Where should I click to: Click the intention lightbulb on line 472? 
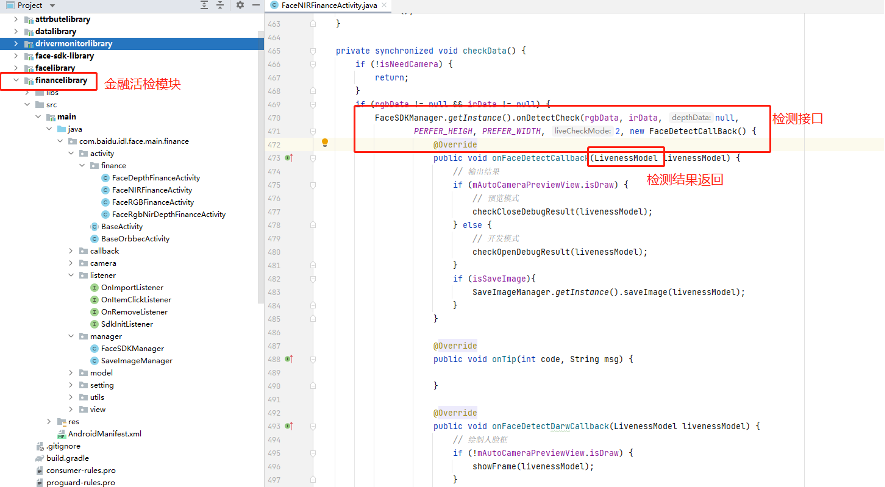[x=325, y=143]
